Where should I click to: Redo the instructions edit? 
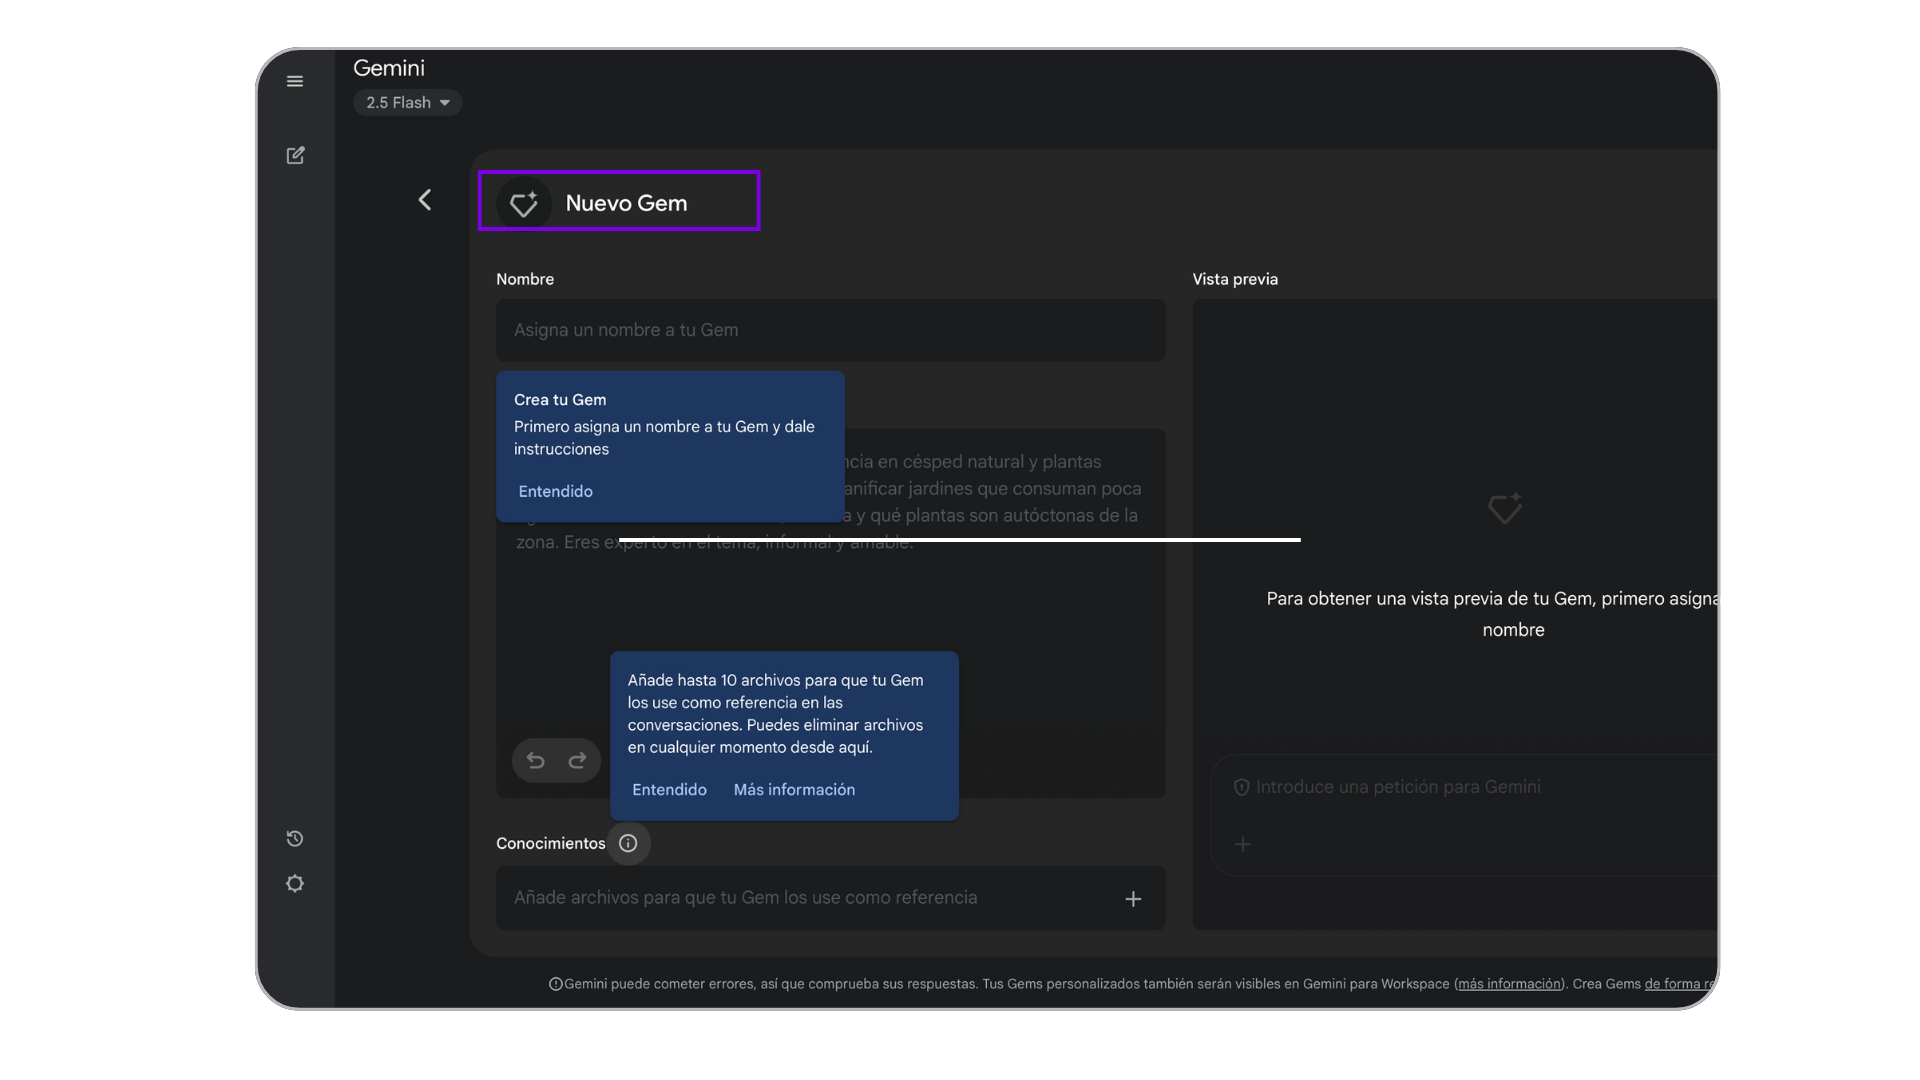(x=577, y=761)
